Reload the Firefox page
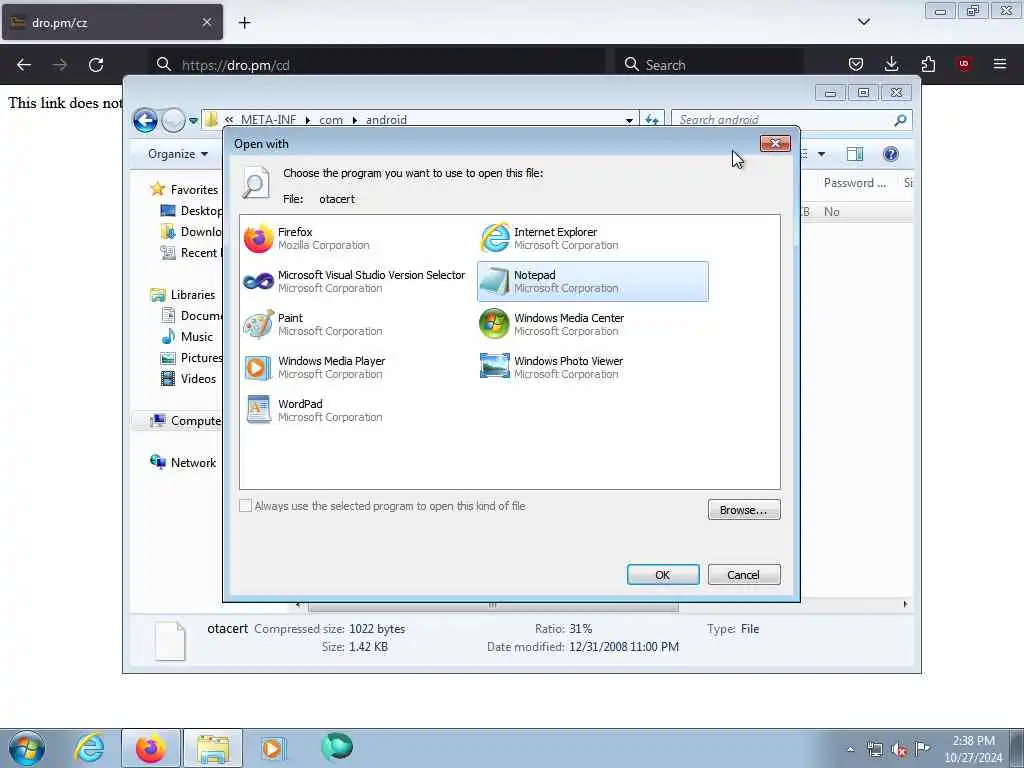 click(x=96, y=65)
